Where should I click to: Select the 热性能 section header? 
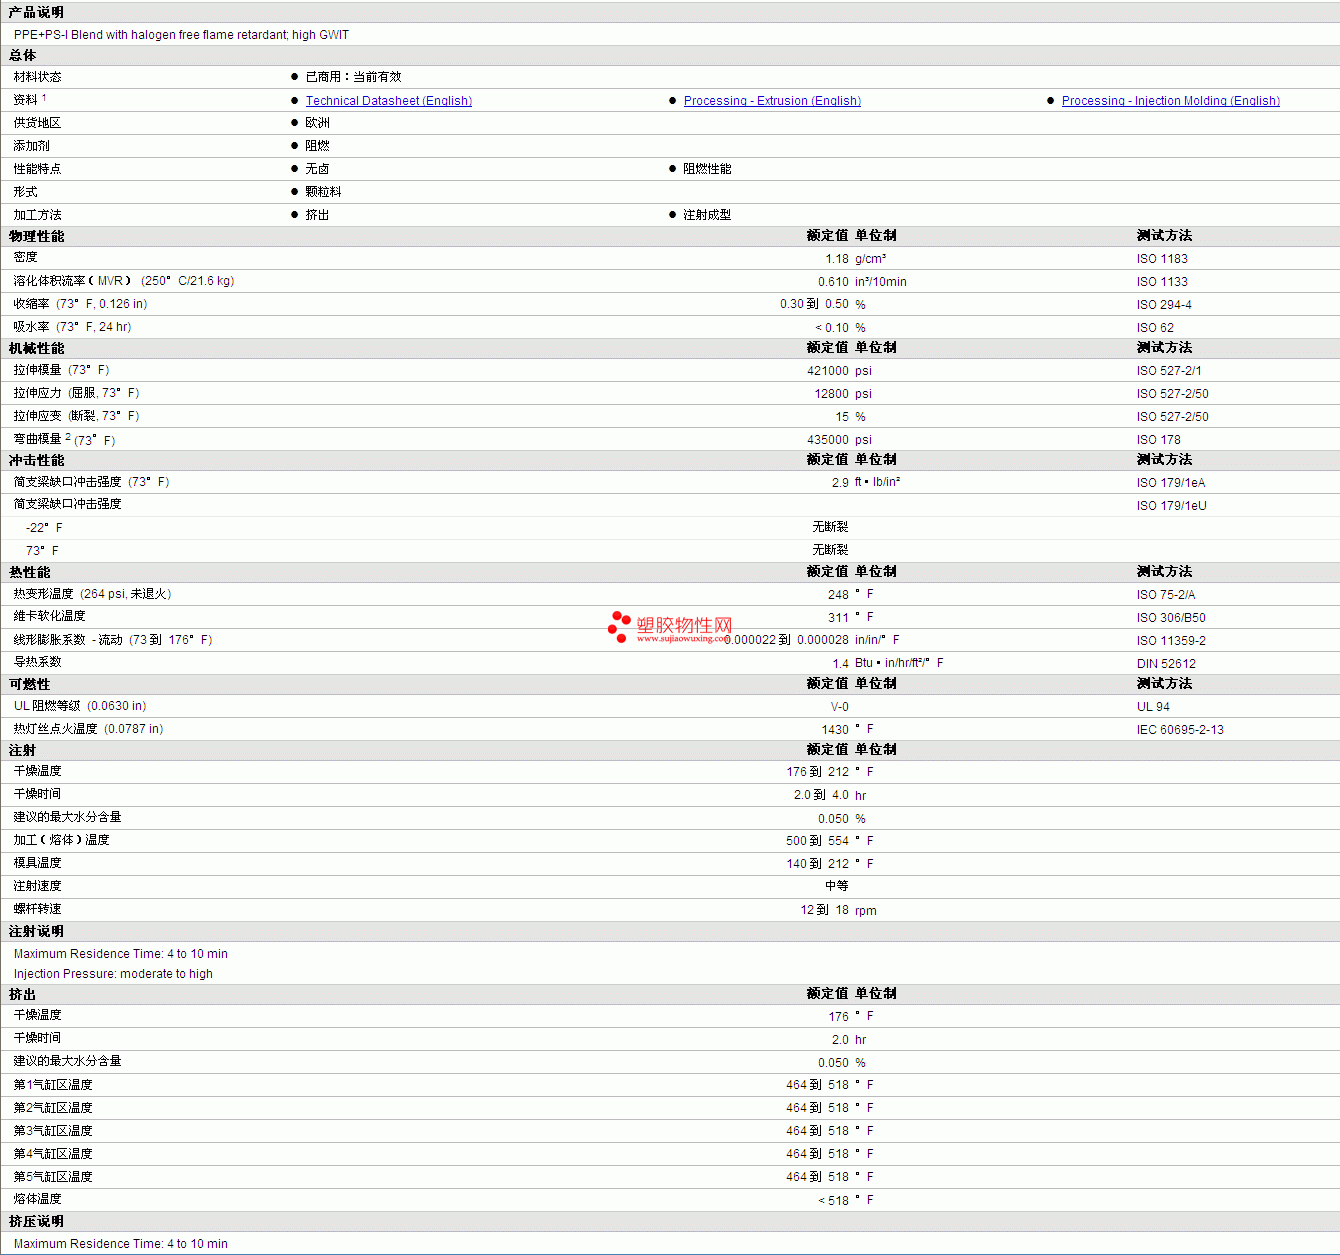click(x=30, y=572)
